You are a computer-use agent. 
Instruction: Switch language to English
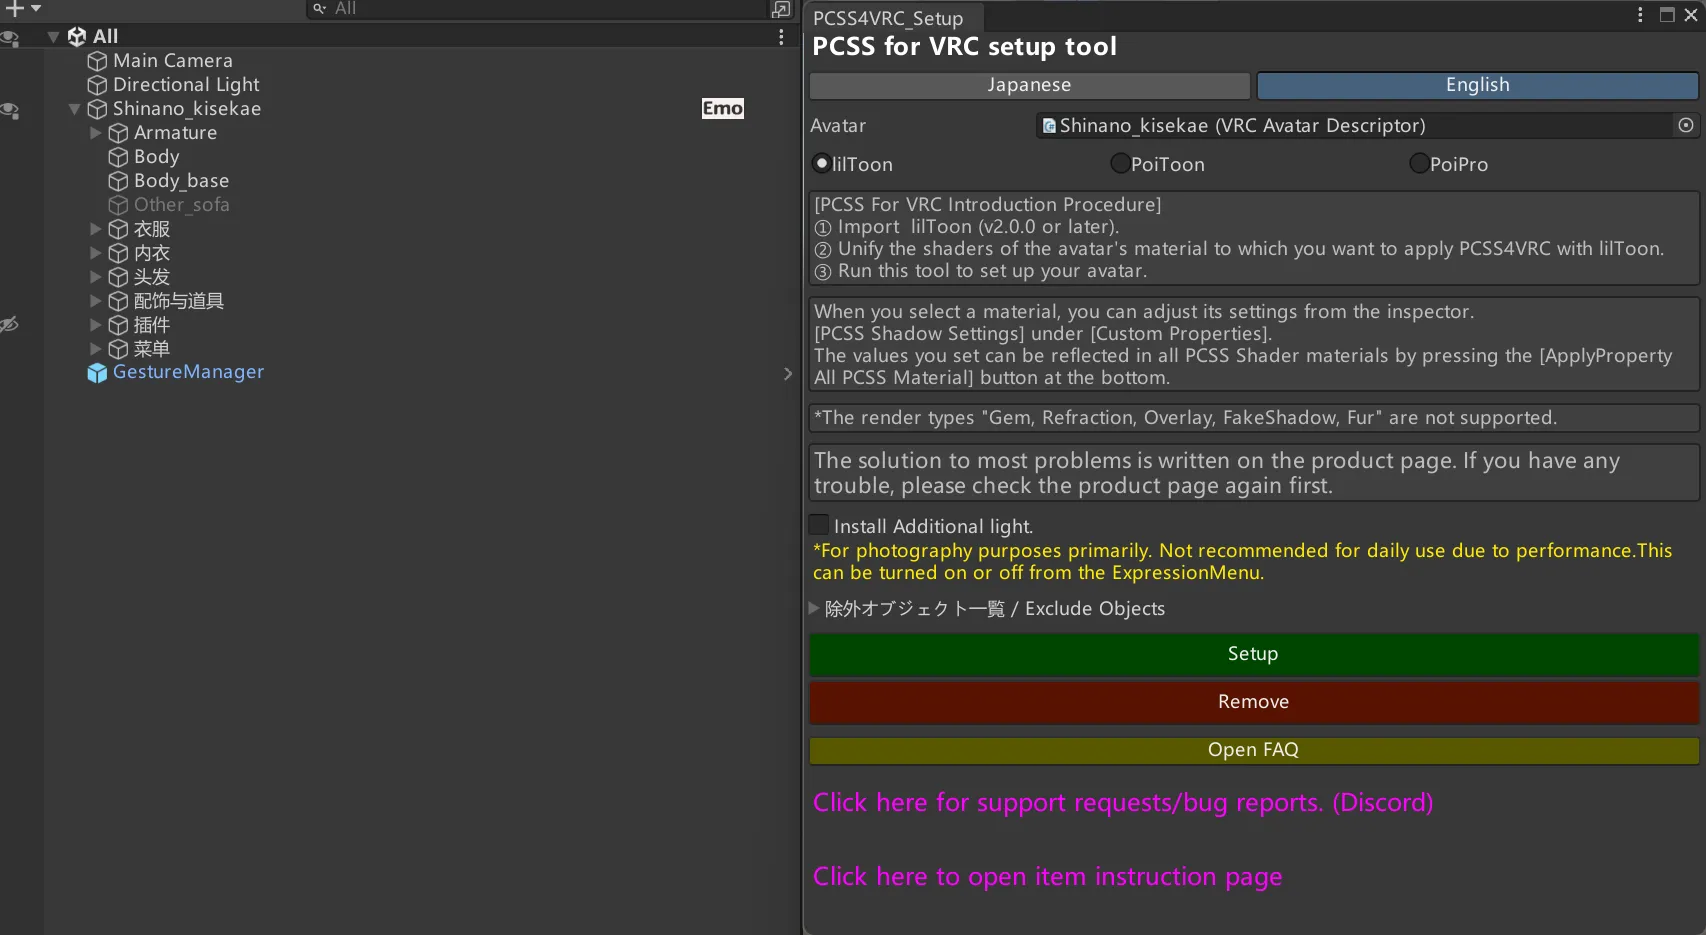point(1477,85)
